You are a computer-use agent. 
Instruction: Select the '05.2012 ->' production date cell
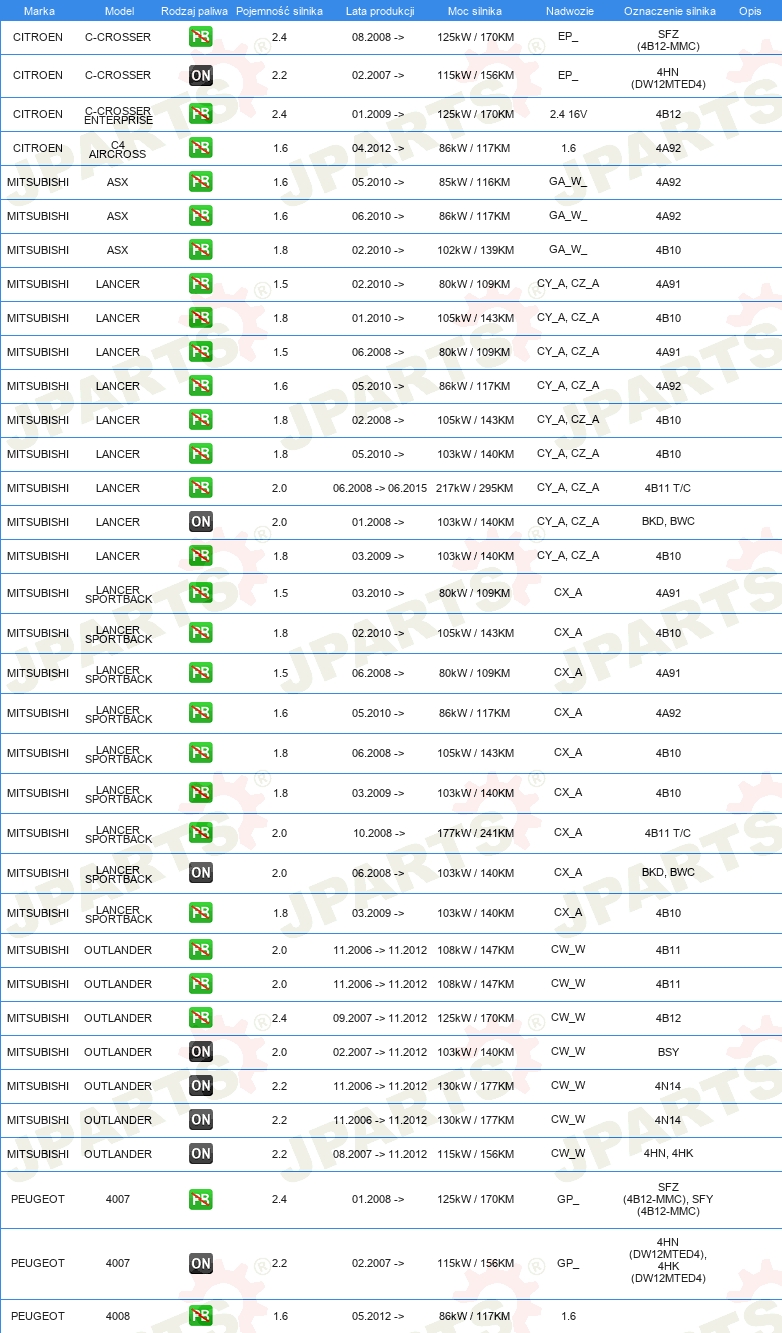(378, 1316)
